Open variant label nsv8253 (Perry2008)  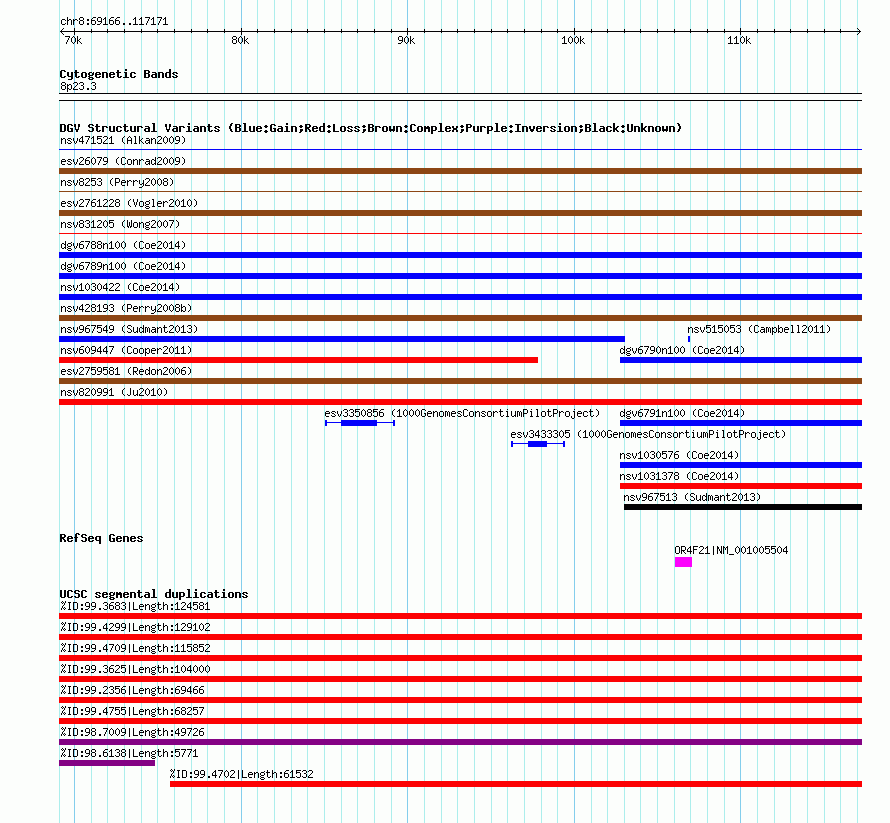(117, 182)
